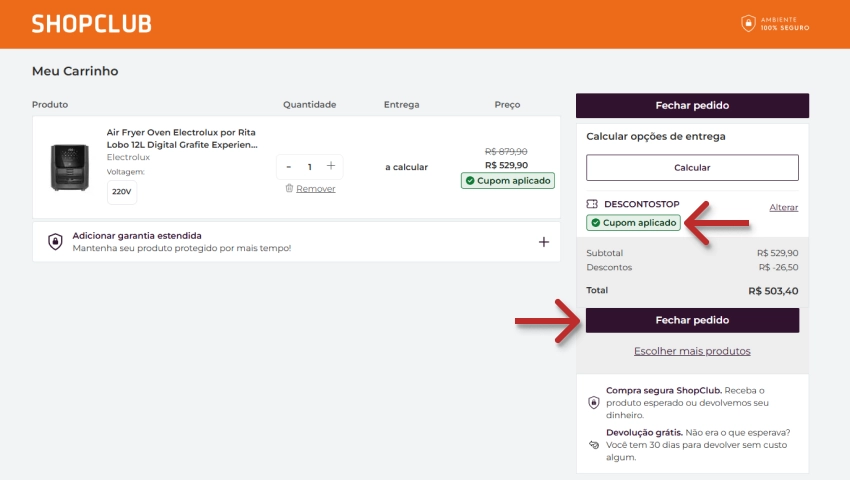Open the Air Fryer Oven Electrolux title
Viewport: 850px width, 480px height.
pyautogui.click(x=182, y=138)
